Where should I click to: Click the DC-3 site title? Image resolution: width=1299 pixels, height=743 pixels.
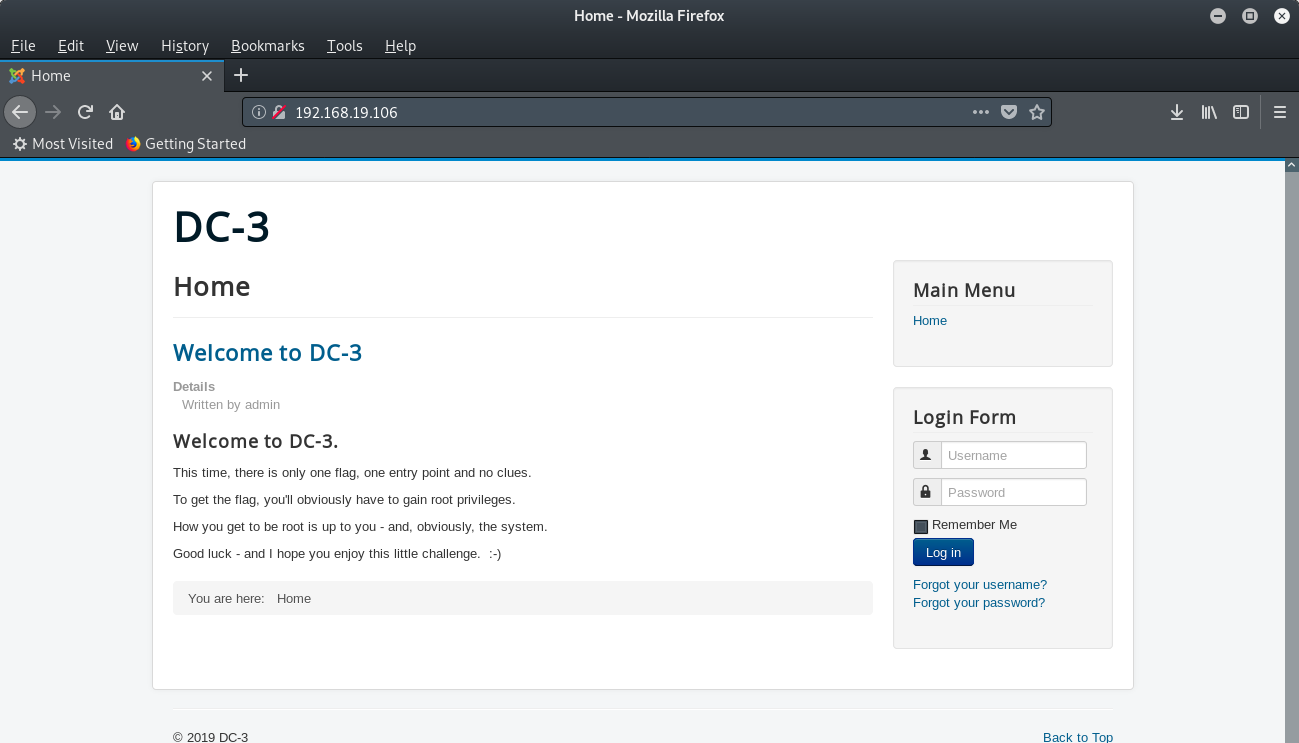pyautogui.click(x=222, y=227)
